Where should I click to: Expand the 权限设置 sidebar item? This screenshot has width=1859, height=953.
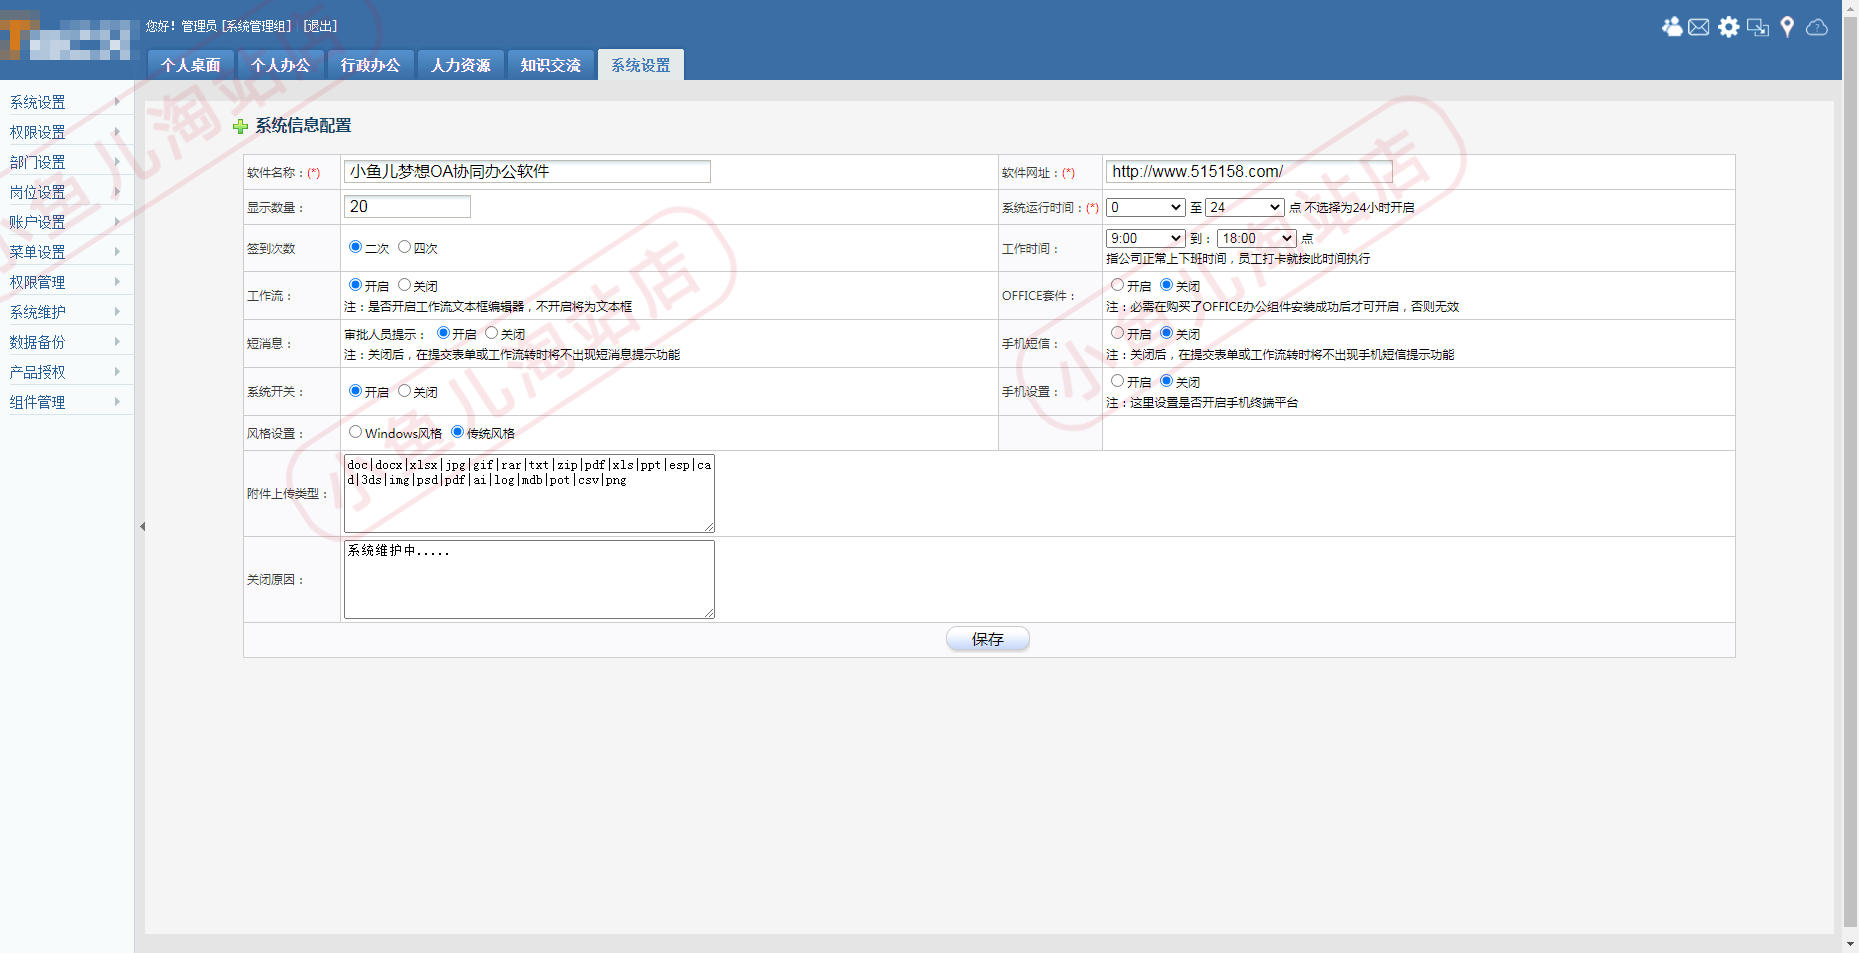click(x=66, y=132)
